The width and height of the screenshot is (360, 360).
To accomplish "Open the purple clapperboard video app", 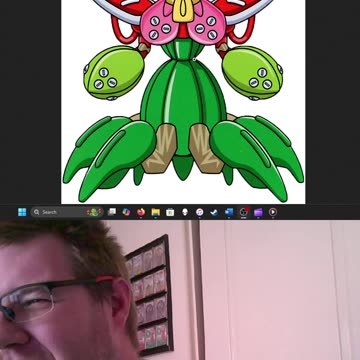I will coord(258,212).
